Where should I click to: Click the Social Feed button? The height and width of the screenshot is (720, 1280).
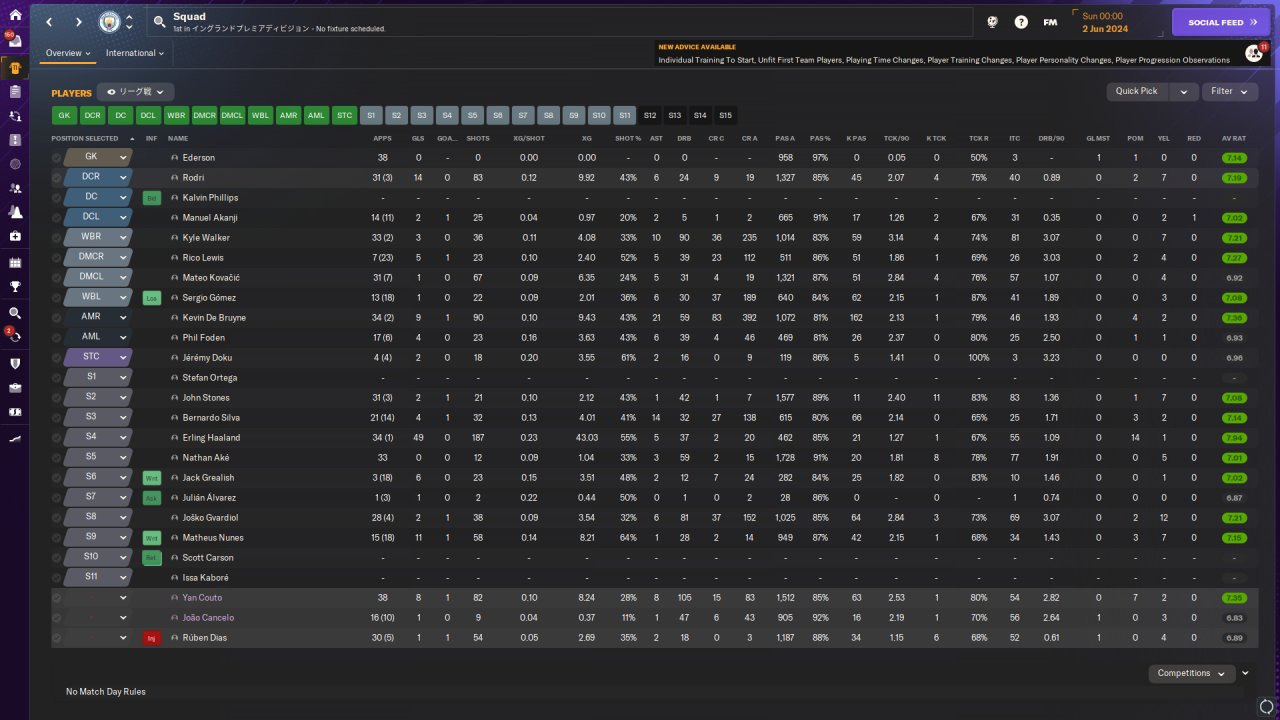click(1221, 22)
